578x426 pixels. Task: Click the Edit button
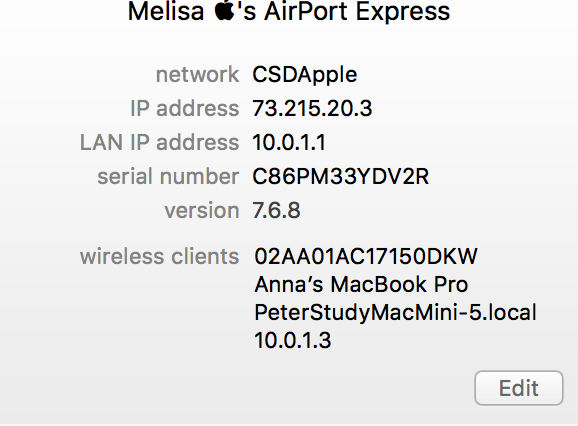[x=519, y=388]
